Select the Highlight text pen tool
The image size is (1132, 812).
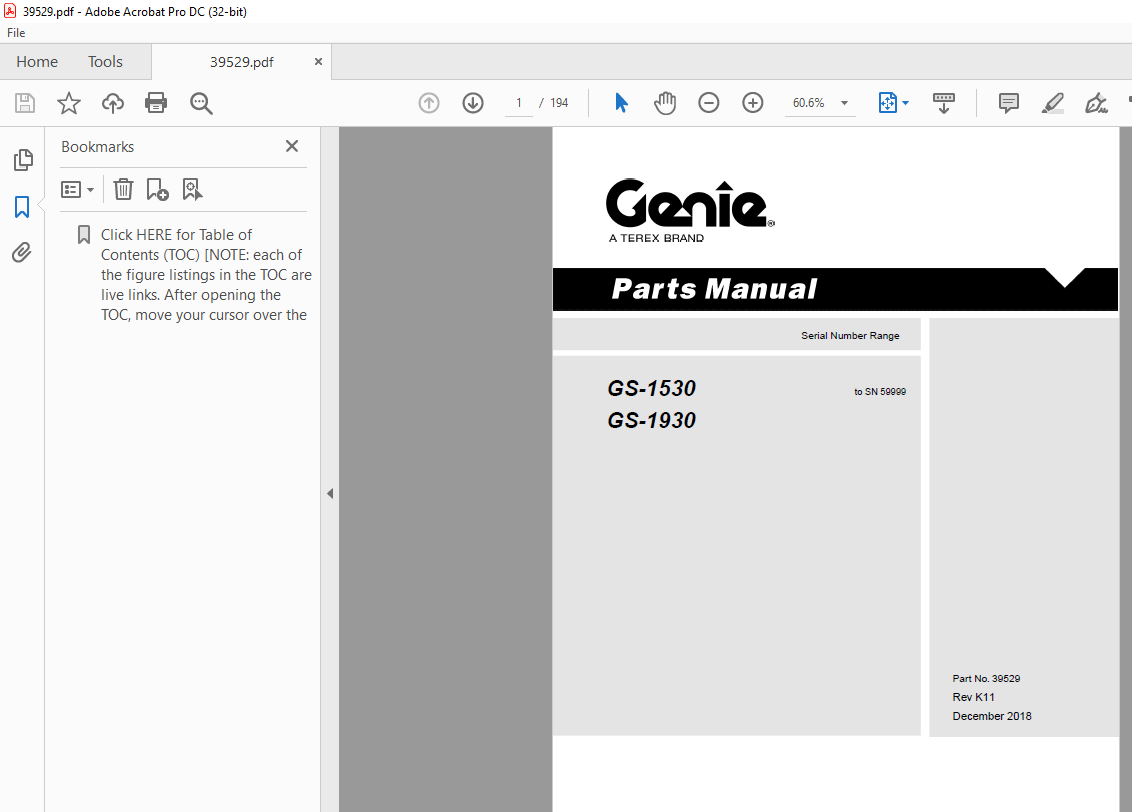pos(1053,103)
